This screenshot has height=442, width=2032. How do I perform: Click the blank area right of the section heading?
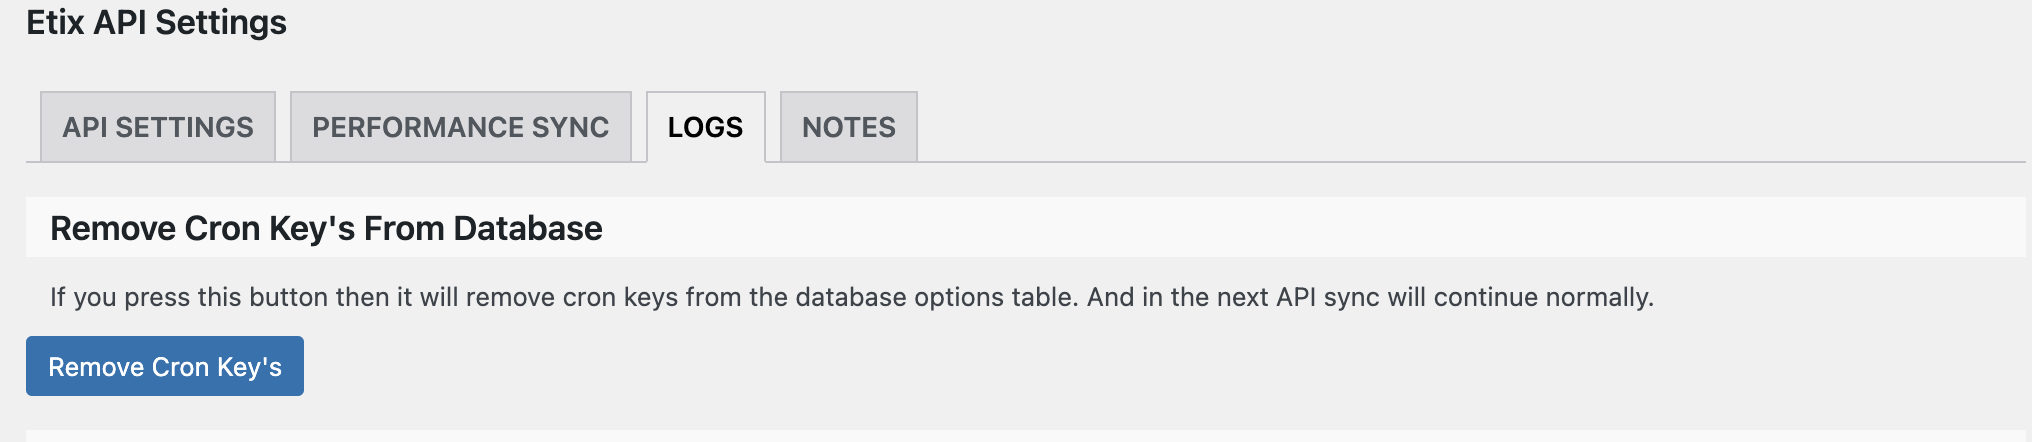coord(1300,228)
